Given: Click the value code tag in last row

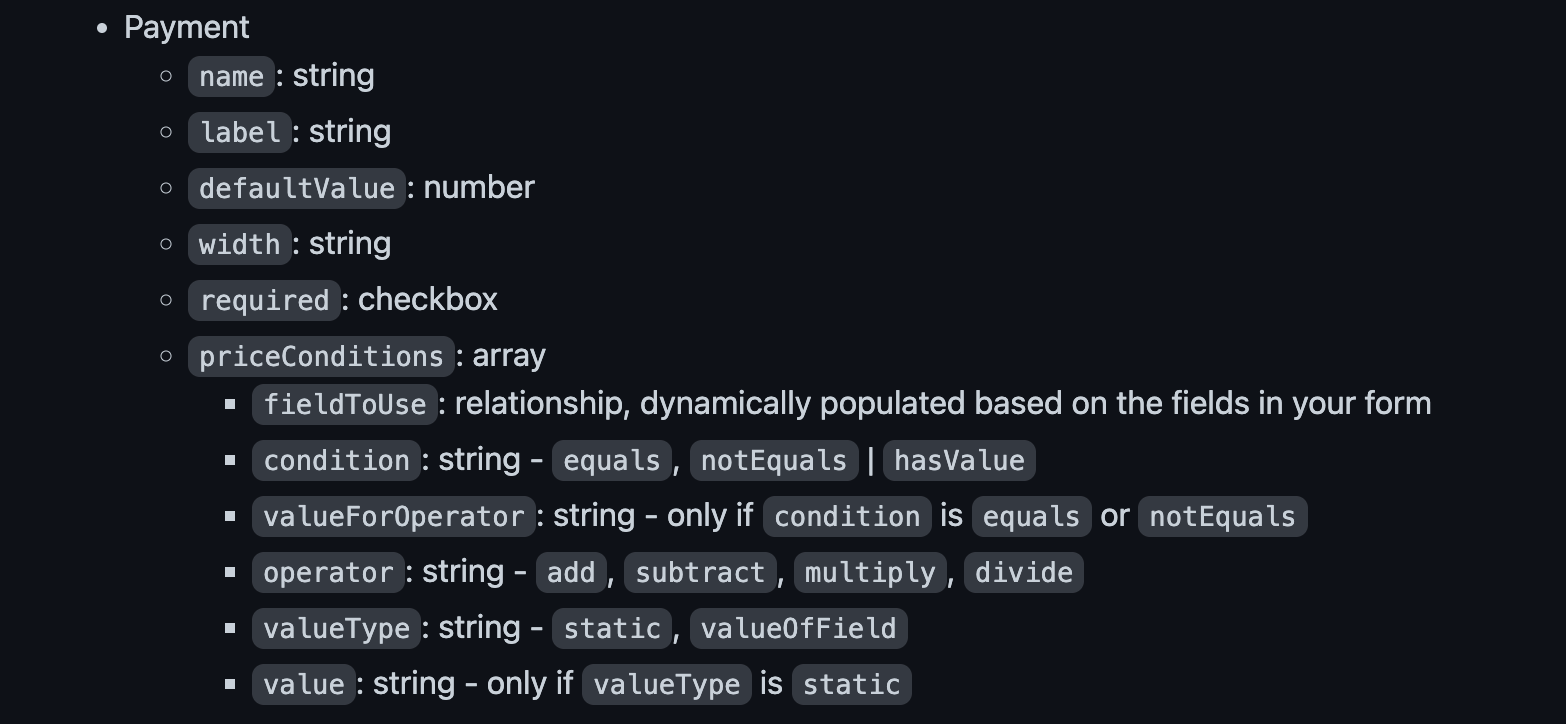Looking at the screenshot, I should click(x=304, y=685).
